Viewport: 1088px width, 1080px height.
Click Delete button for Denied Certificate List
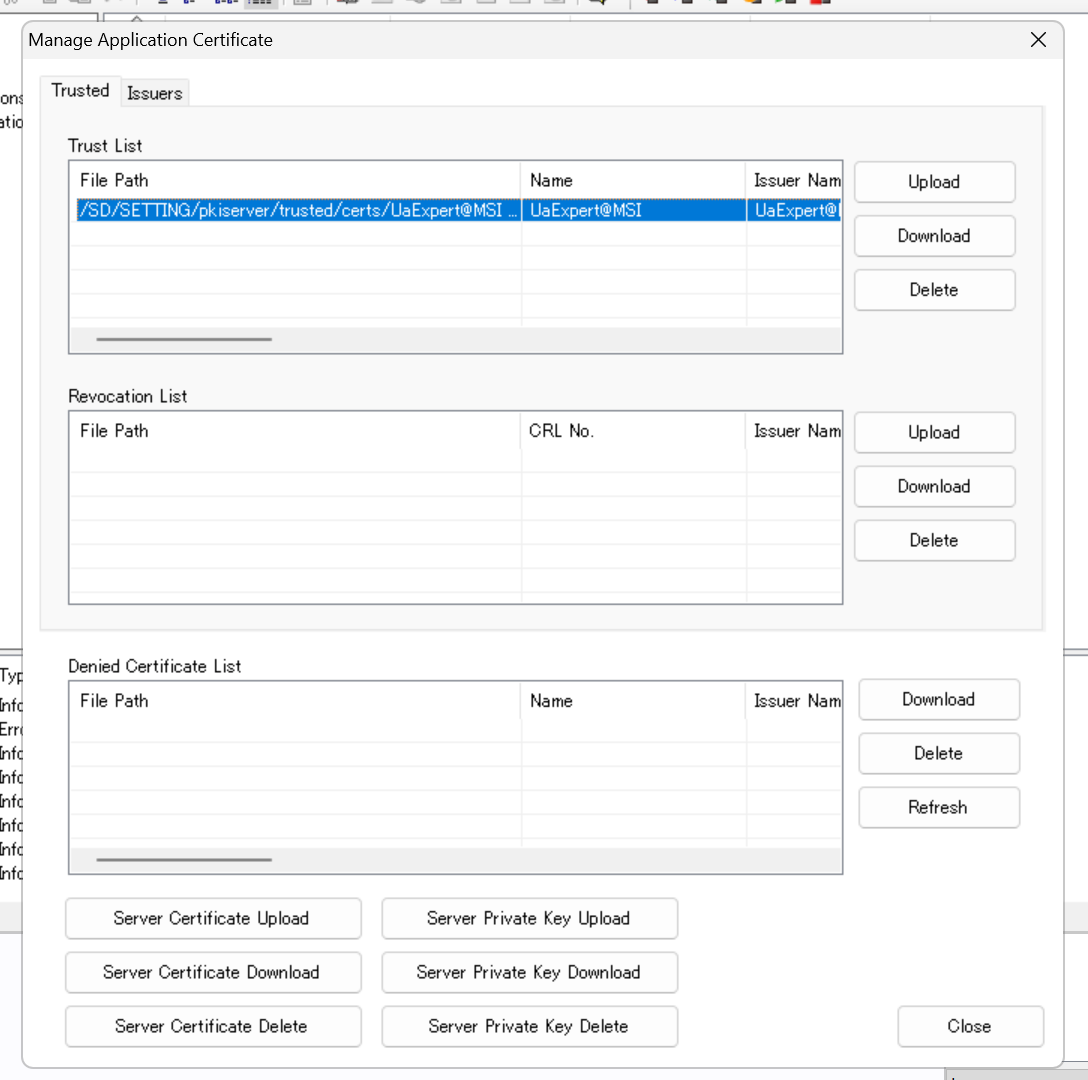click(939, 754)
